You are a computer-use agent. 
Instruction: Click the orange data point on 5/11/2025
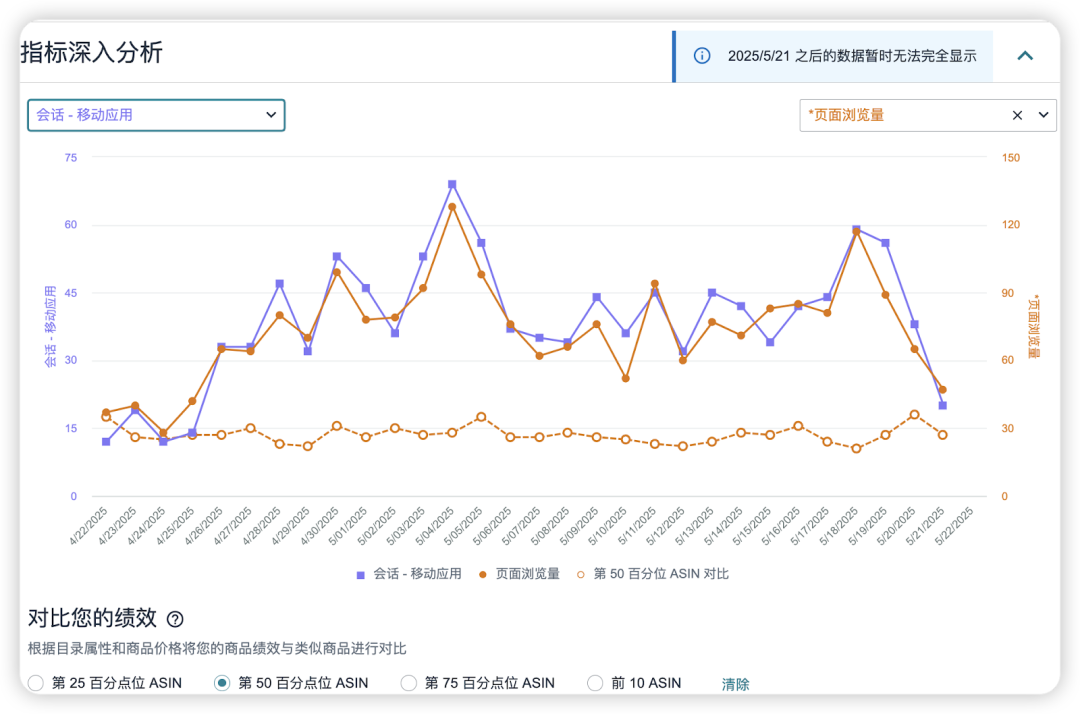pos(654,284)
